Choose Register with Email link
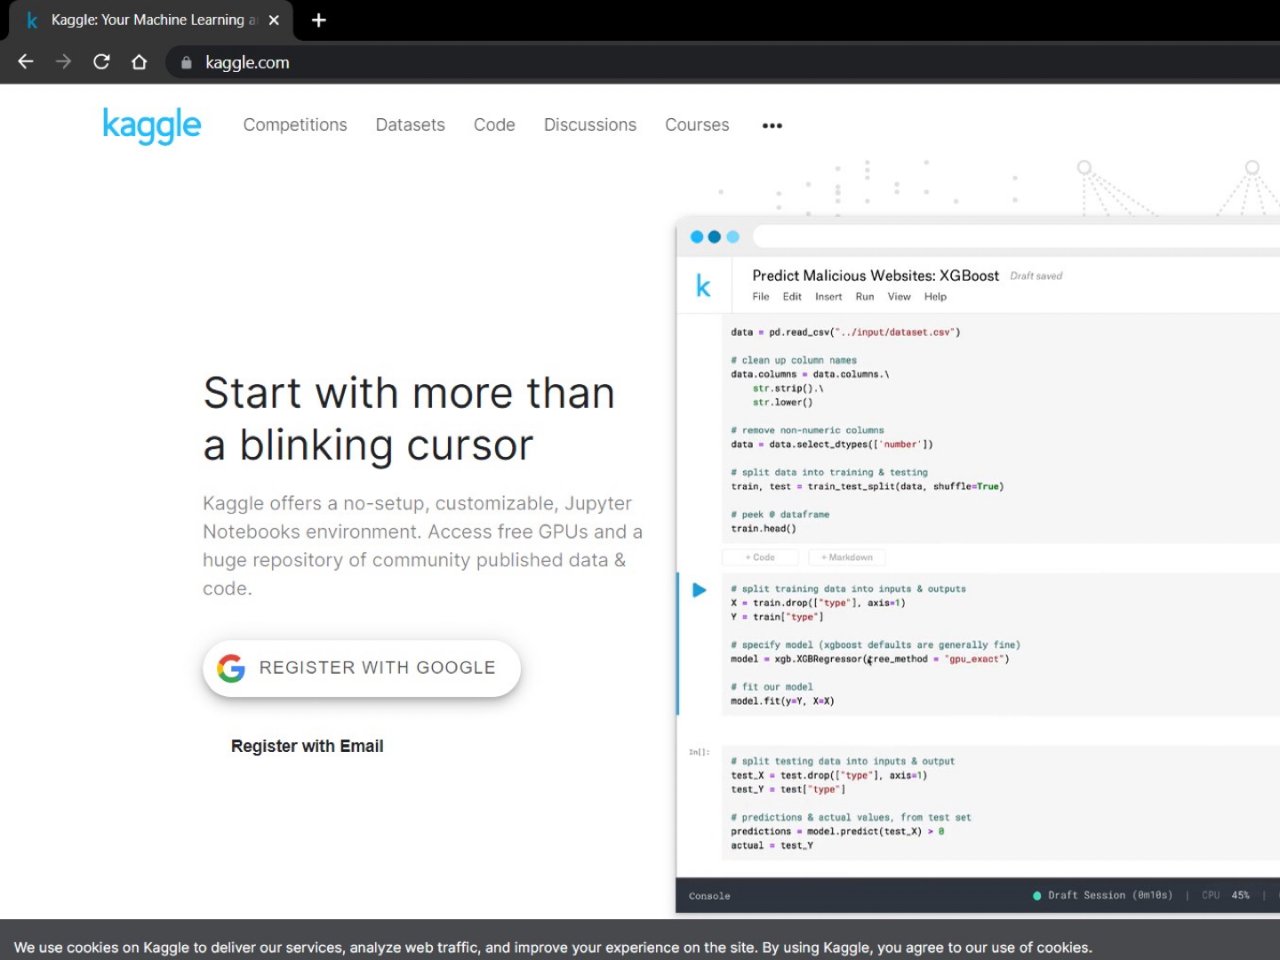This screenshot has width=1280, height=960. [x=307, y=746]
